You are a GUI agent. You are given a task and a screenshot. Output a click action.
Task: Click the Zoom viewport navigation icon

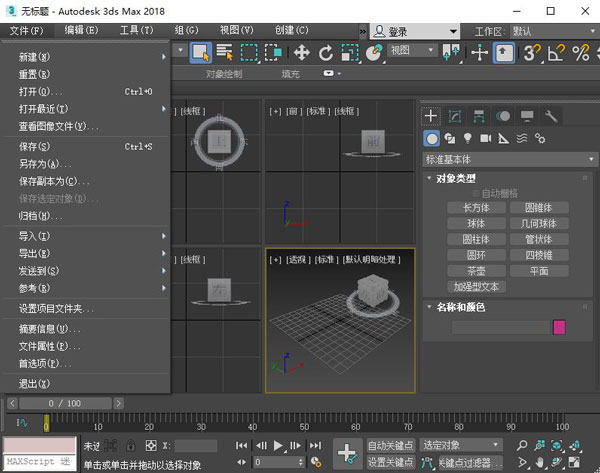pos(522,445)
